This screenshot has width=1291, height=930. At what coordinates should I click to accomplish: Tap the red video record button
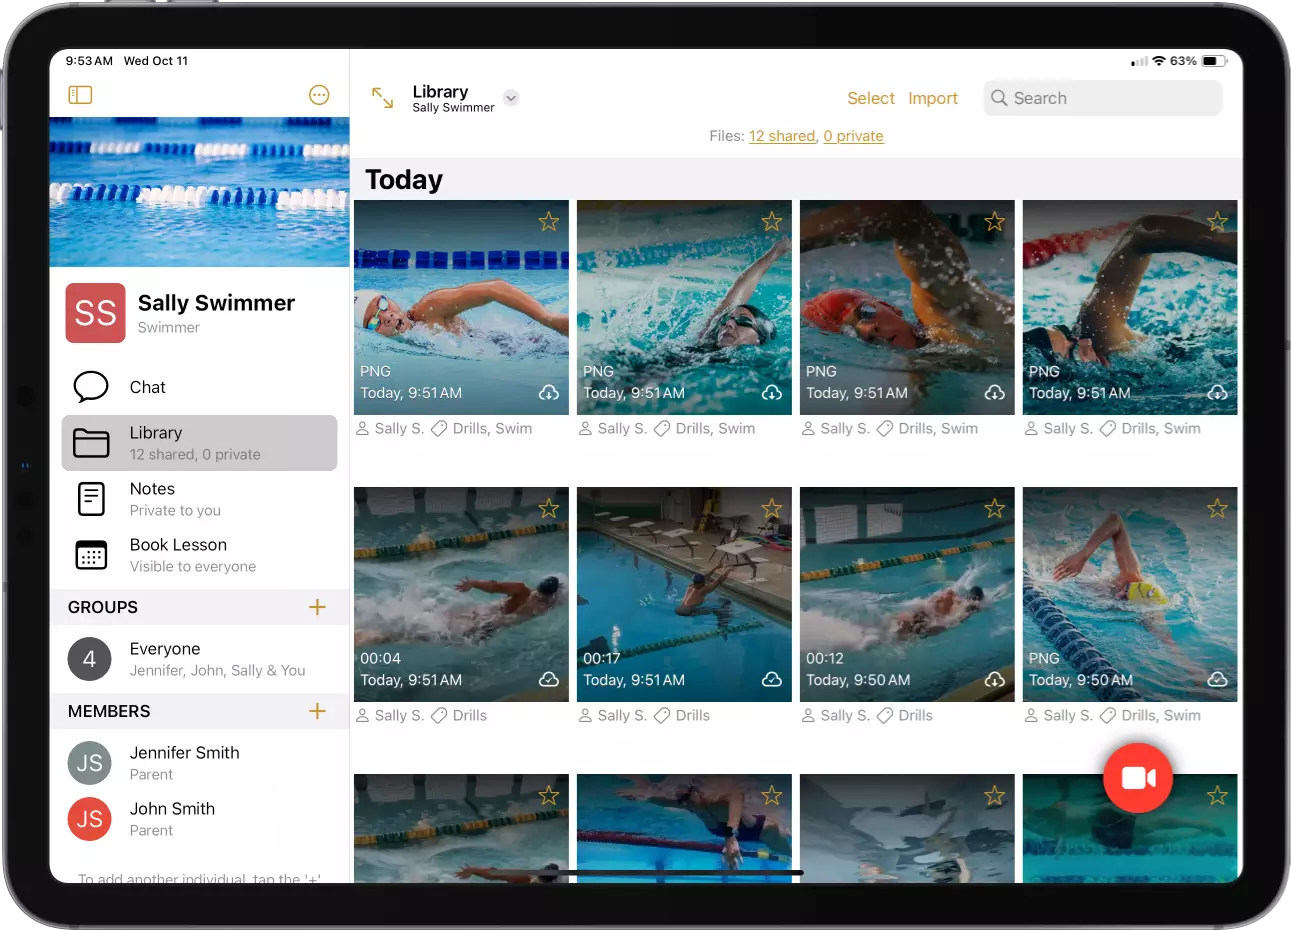[1138, 778]
